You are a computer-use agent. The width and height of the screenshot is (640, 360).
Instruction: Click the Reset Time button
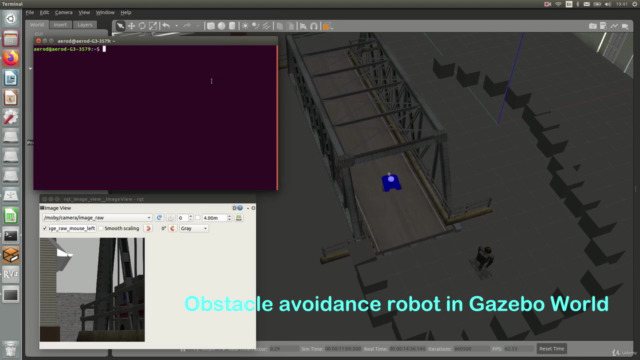(551, 349)
